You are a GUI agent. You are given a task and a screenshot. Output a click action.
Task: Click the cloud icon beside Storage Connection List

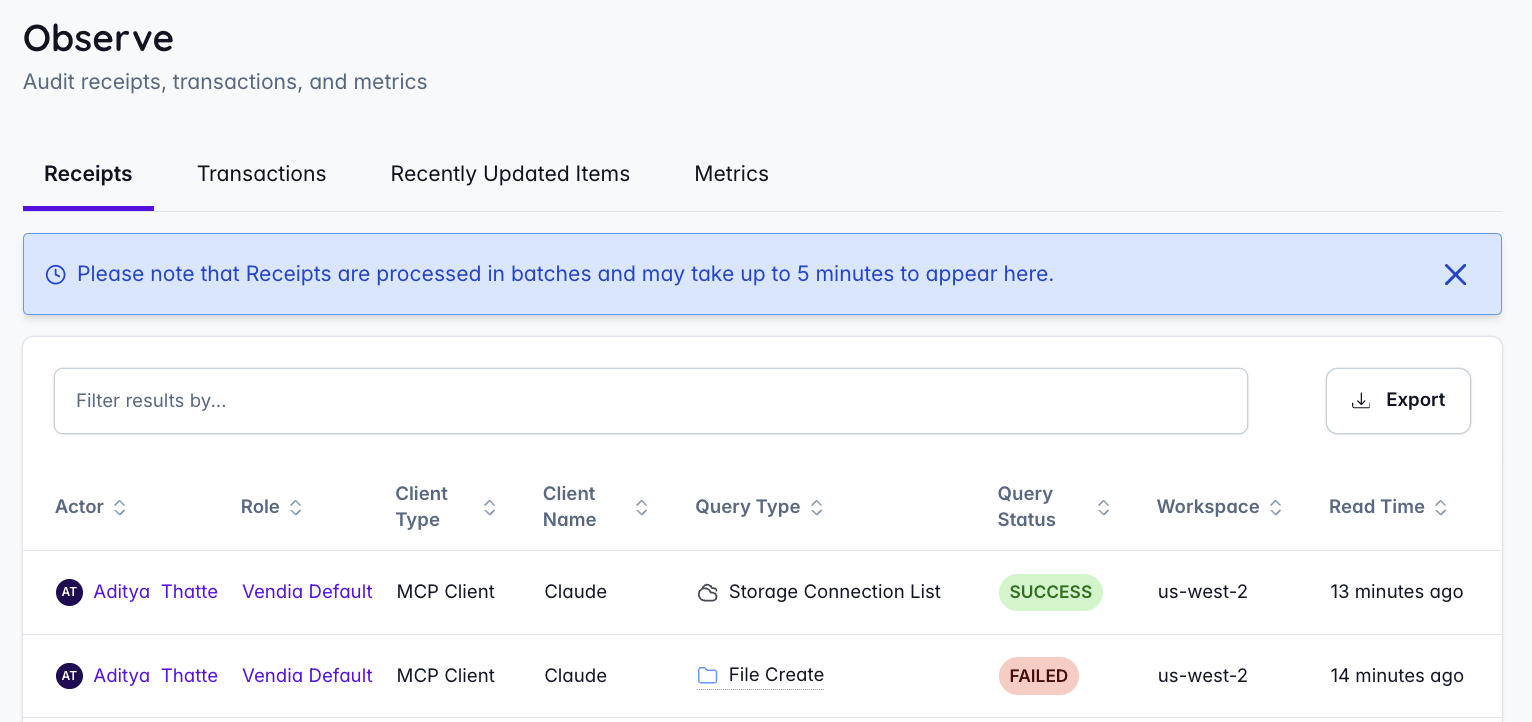[707, 593]
